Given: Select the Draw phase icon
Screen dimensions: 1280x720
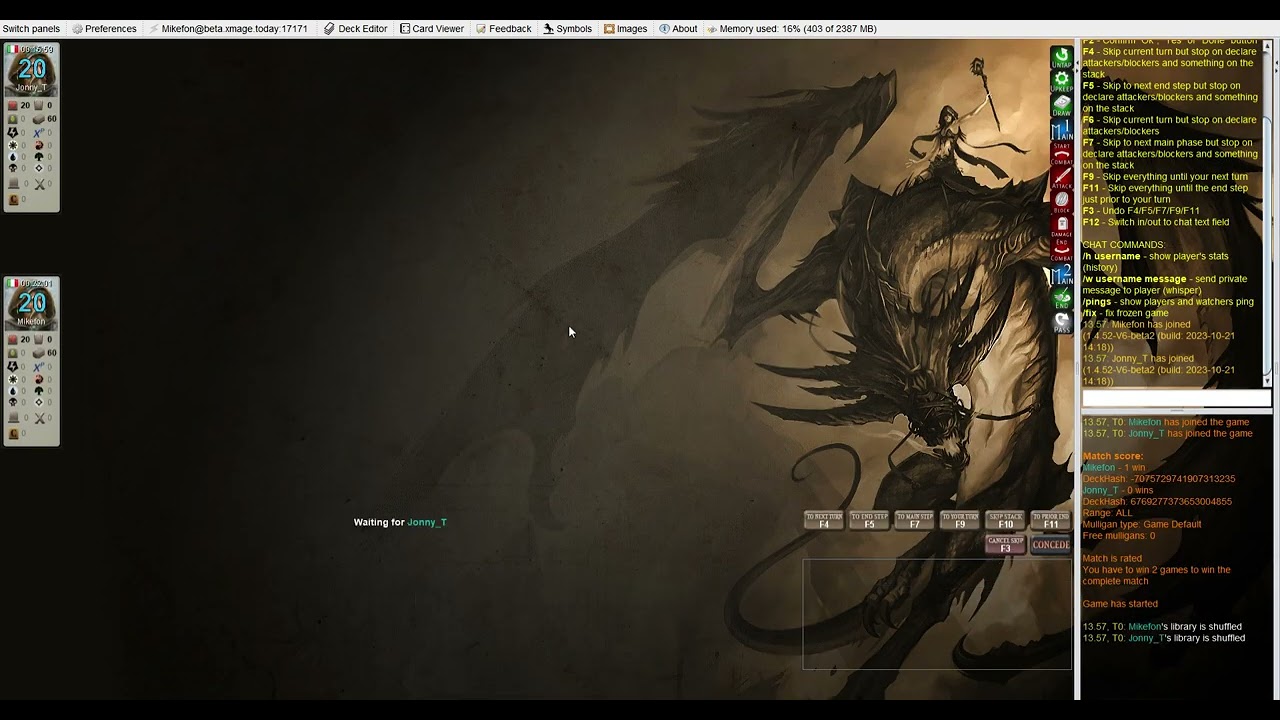Looking at the screenshot, I should [1061, 106].
